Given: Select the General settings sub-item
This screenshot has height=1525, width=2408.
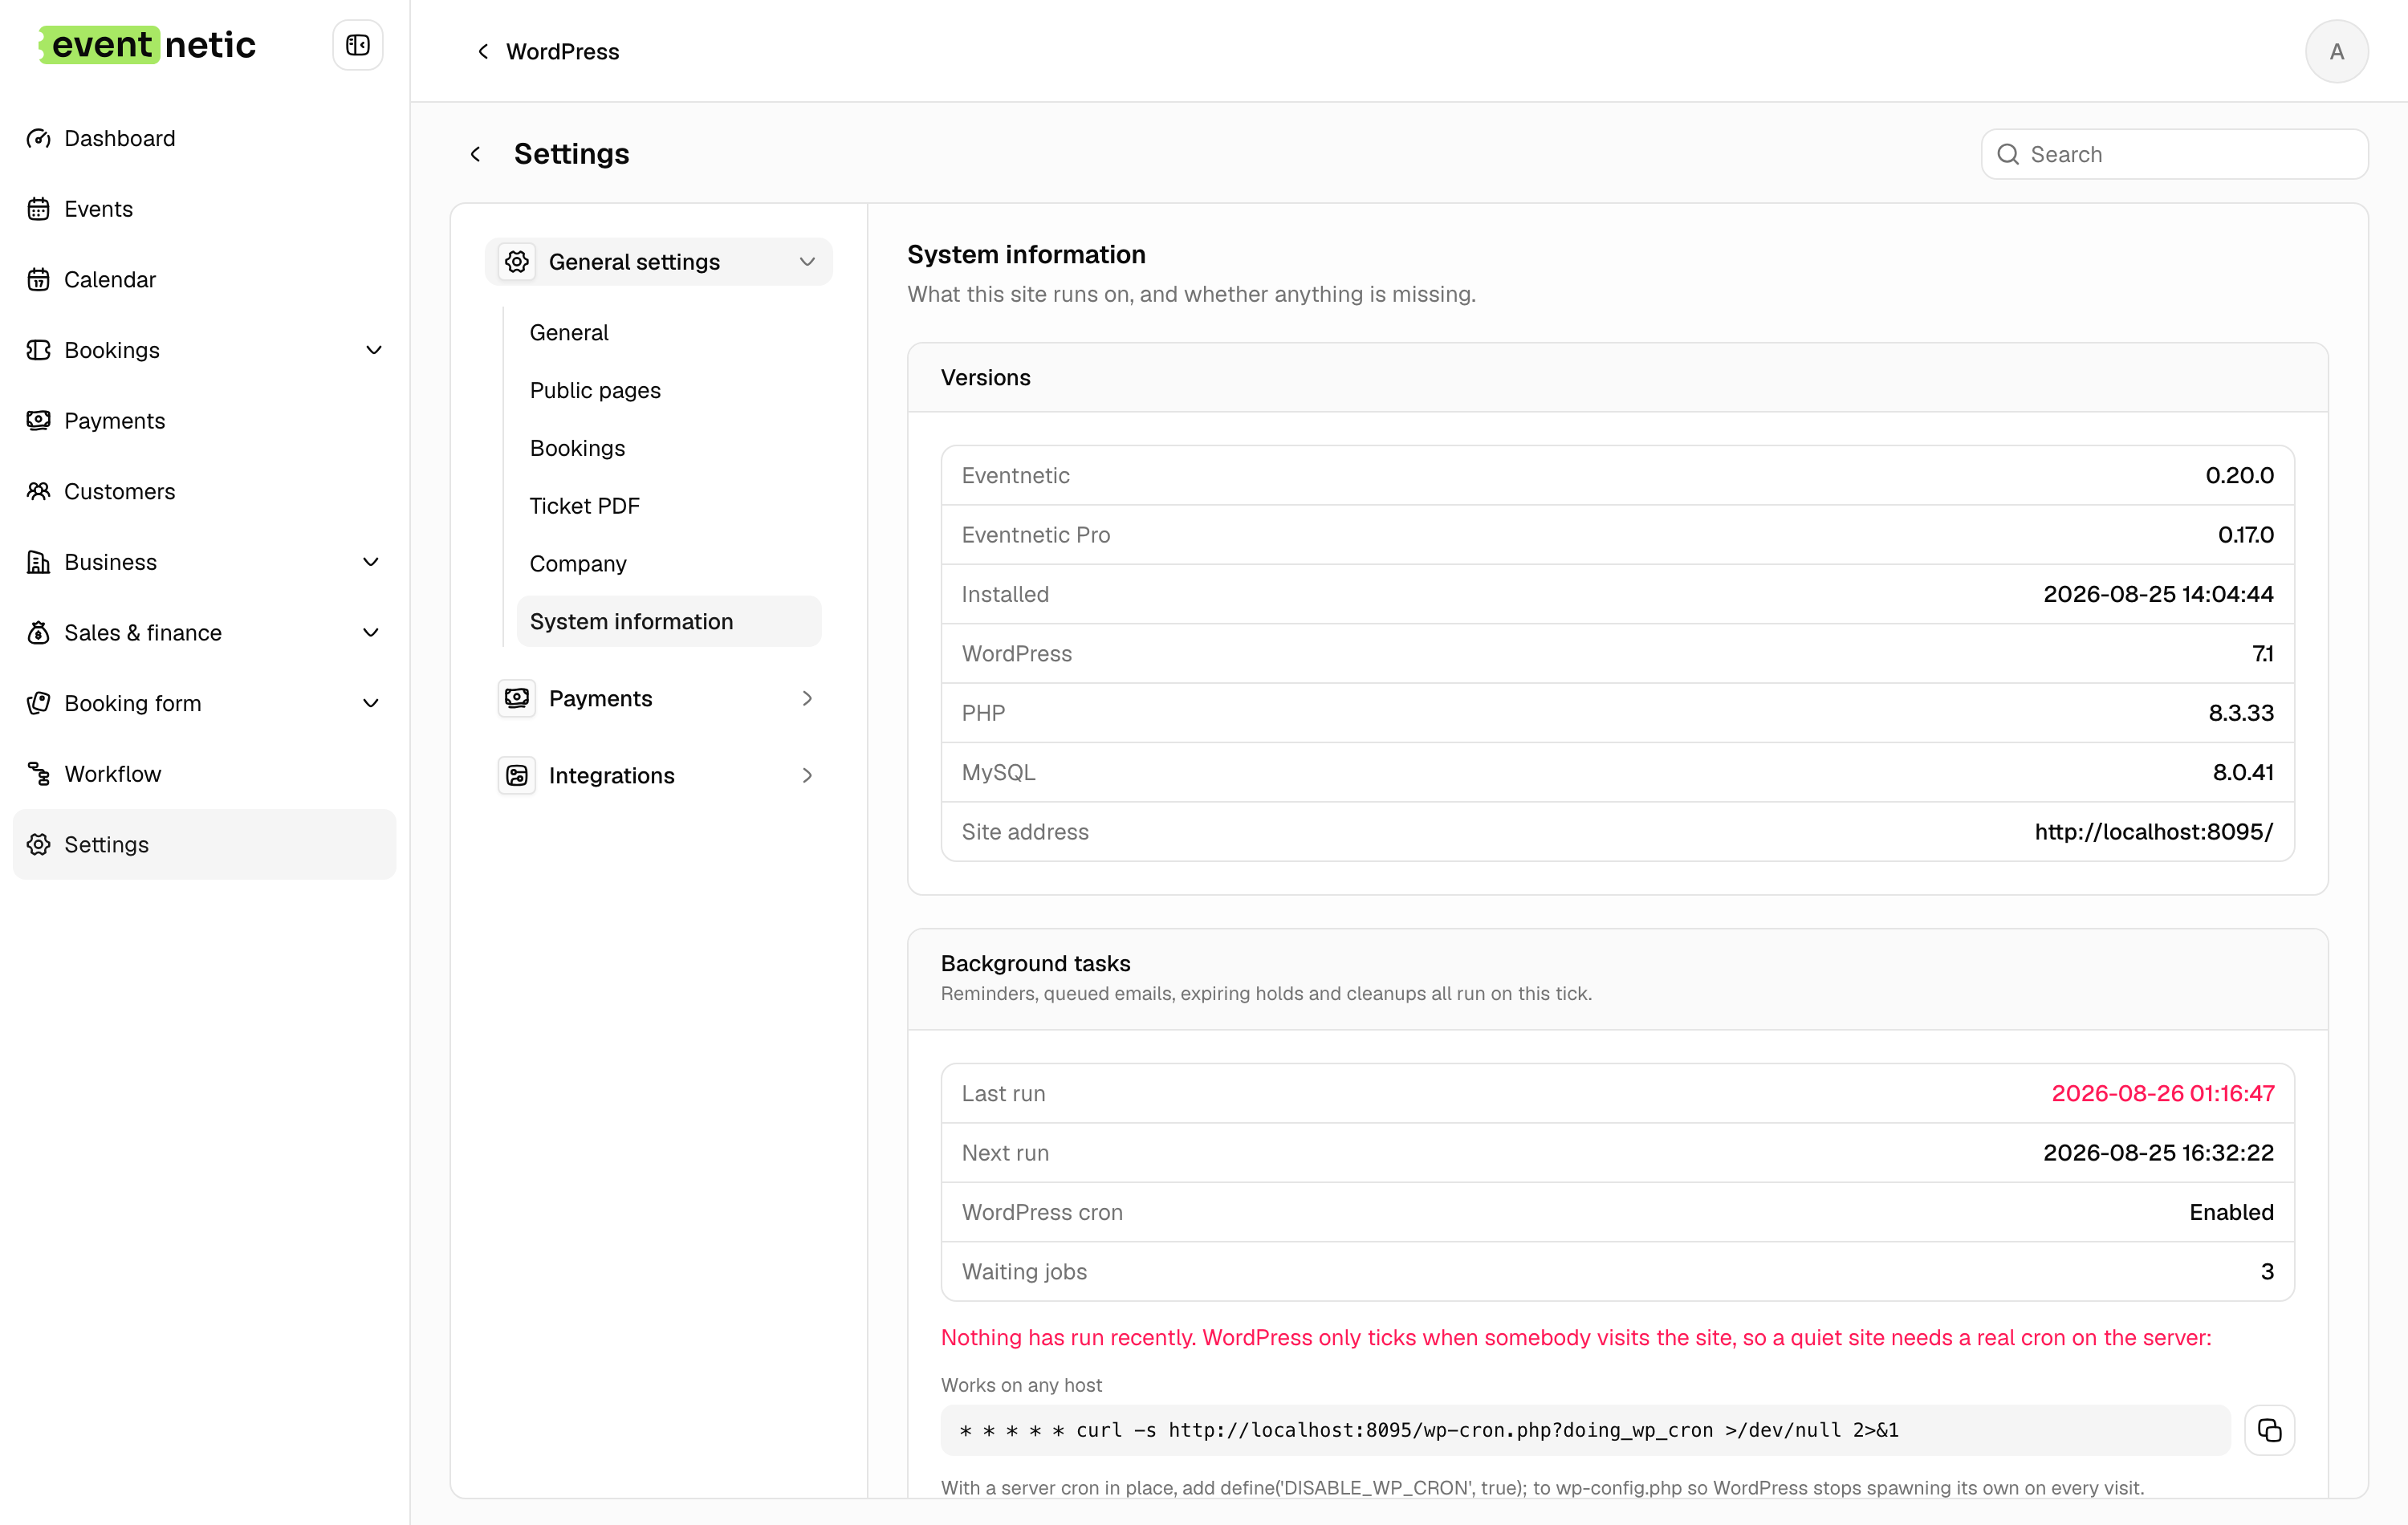Looking at the screenshot, I should [669, 332].
